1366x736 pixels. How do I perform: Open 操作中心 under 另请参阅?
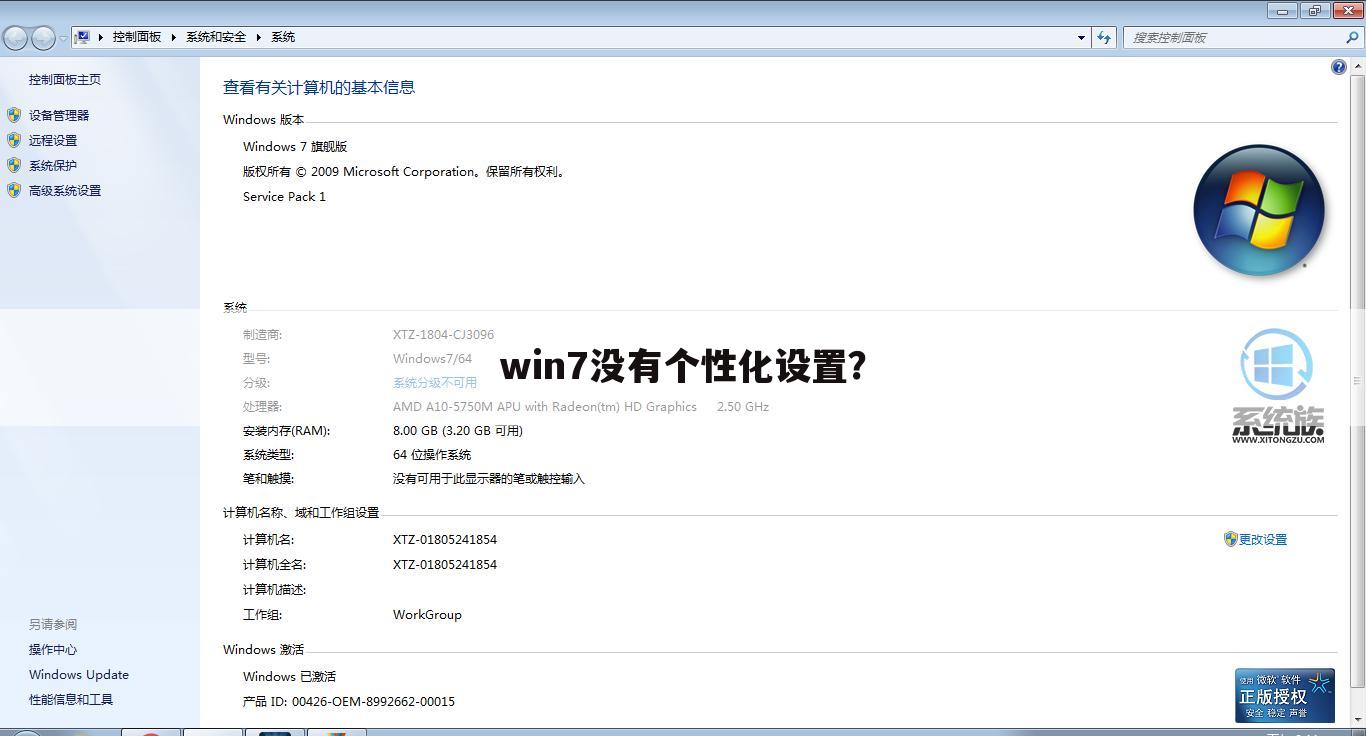click(x=53, y=650)
